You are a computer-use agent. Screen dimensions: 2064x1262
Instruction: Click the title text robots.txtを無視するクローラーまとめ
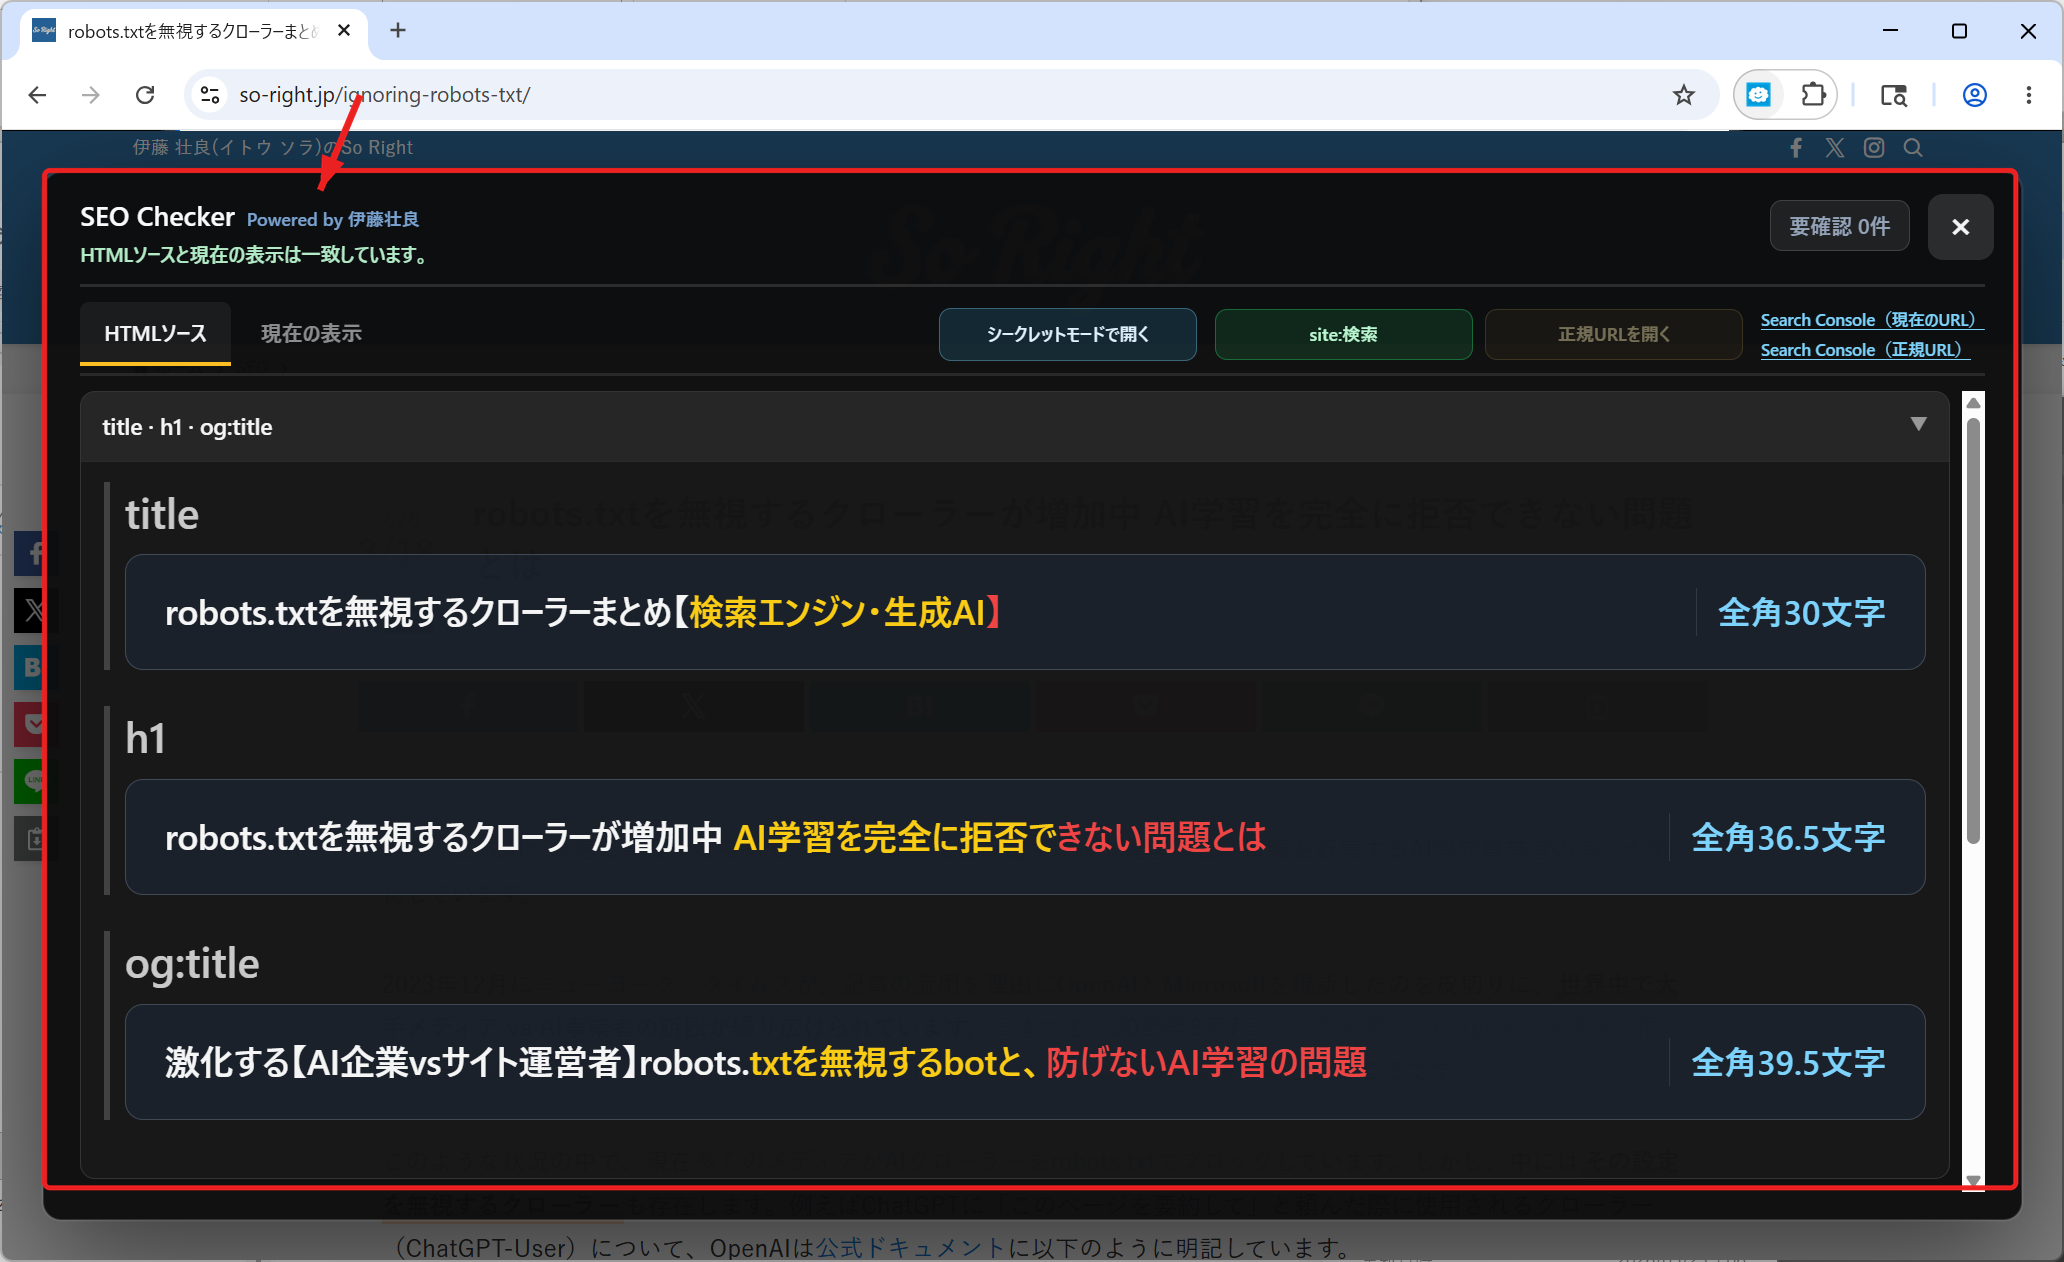418,613
